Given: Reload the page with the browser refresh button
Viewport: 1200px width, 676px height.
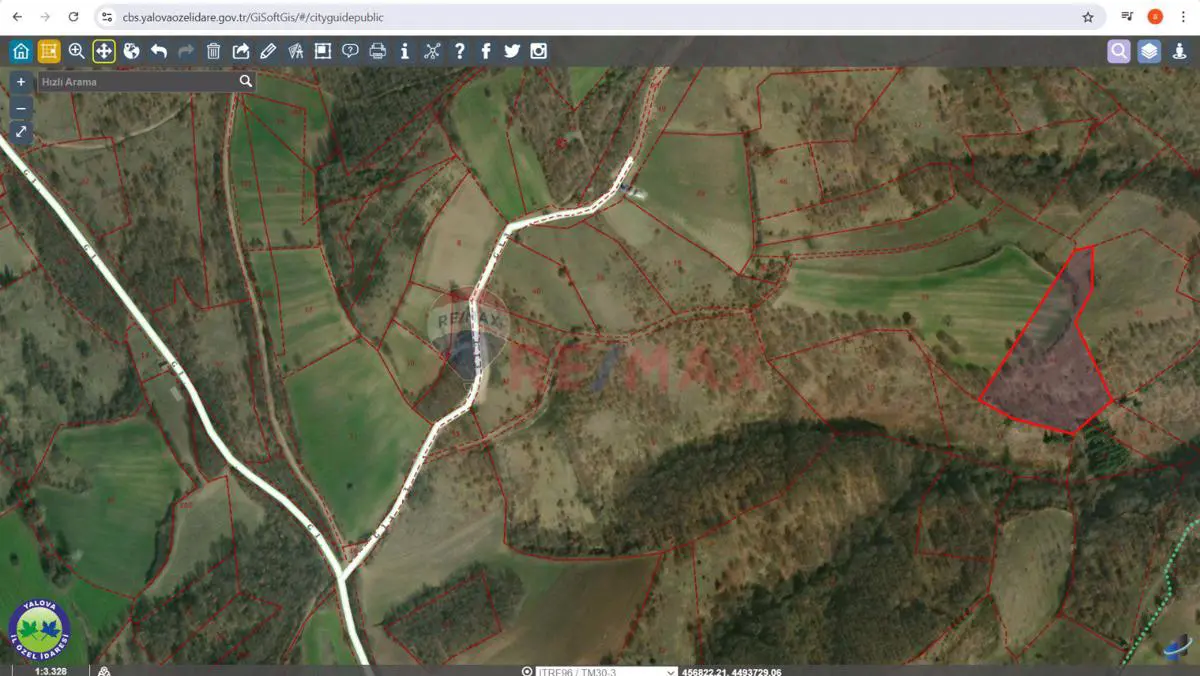Looking at the screenshot, I should [73, 17].
